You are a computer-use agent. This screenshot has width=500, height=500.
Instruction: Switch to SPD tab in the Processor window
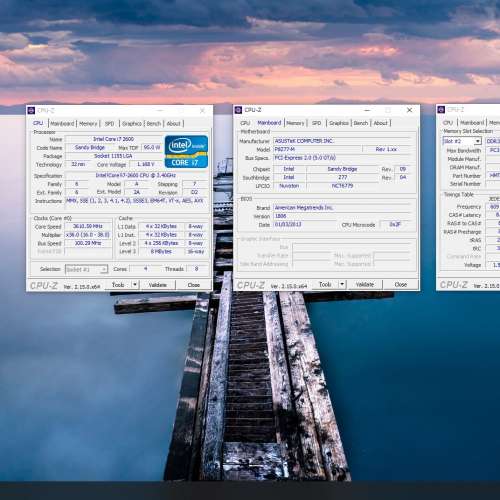(x=109, y=123)
